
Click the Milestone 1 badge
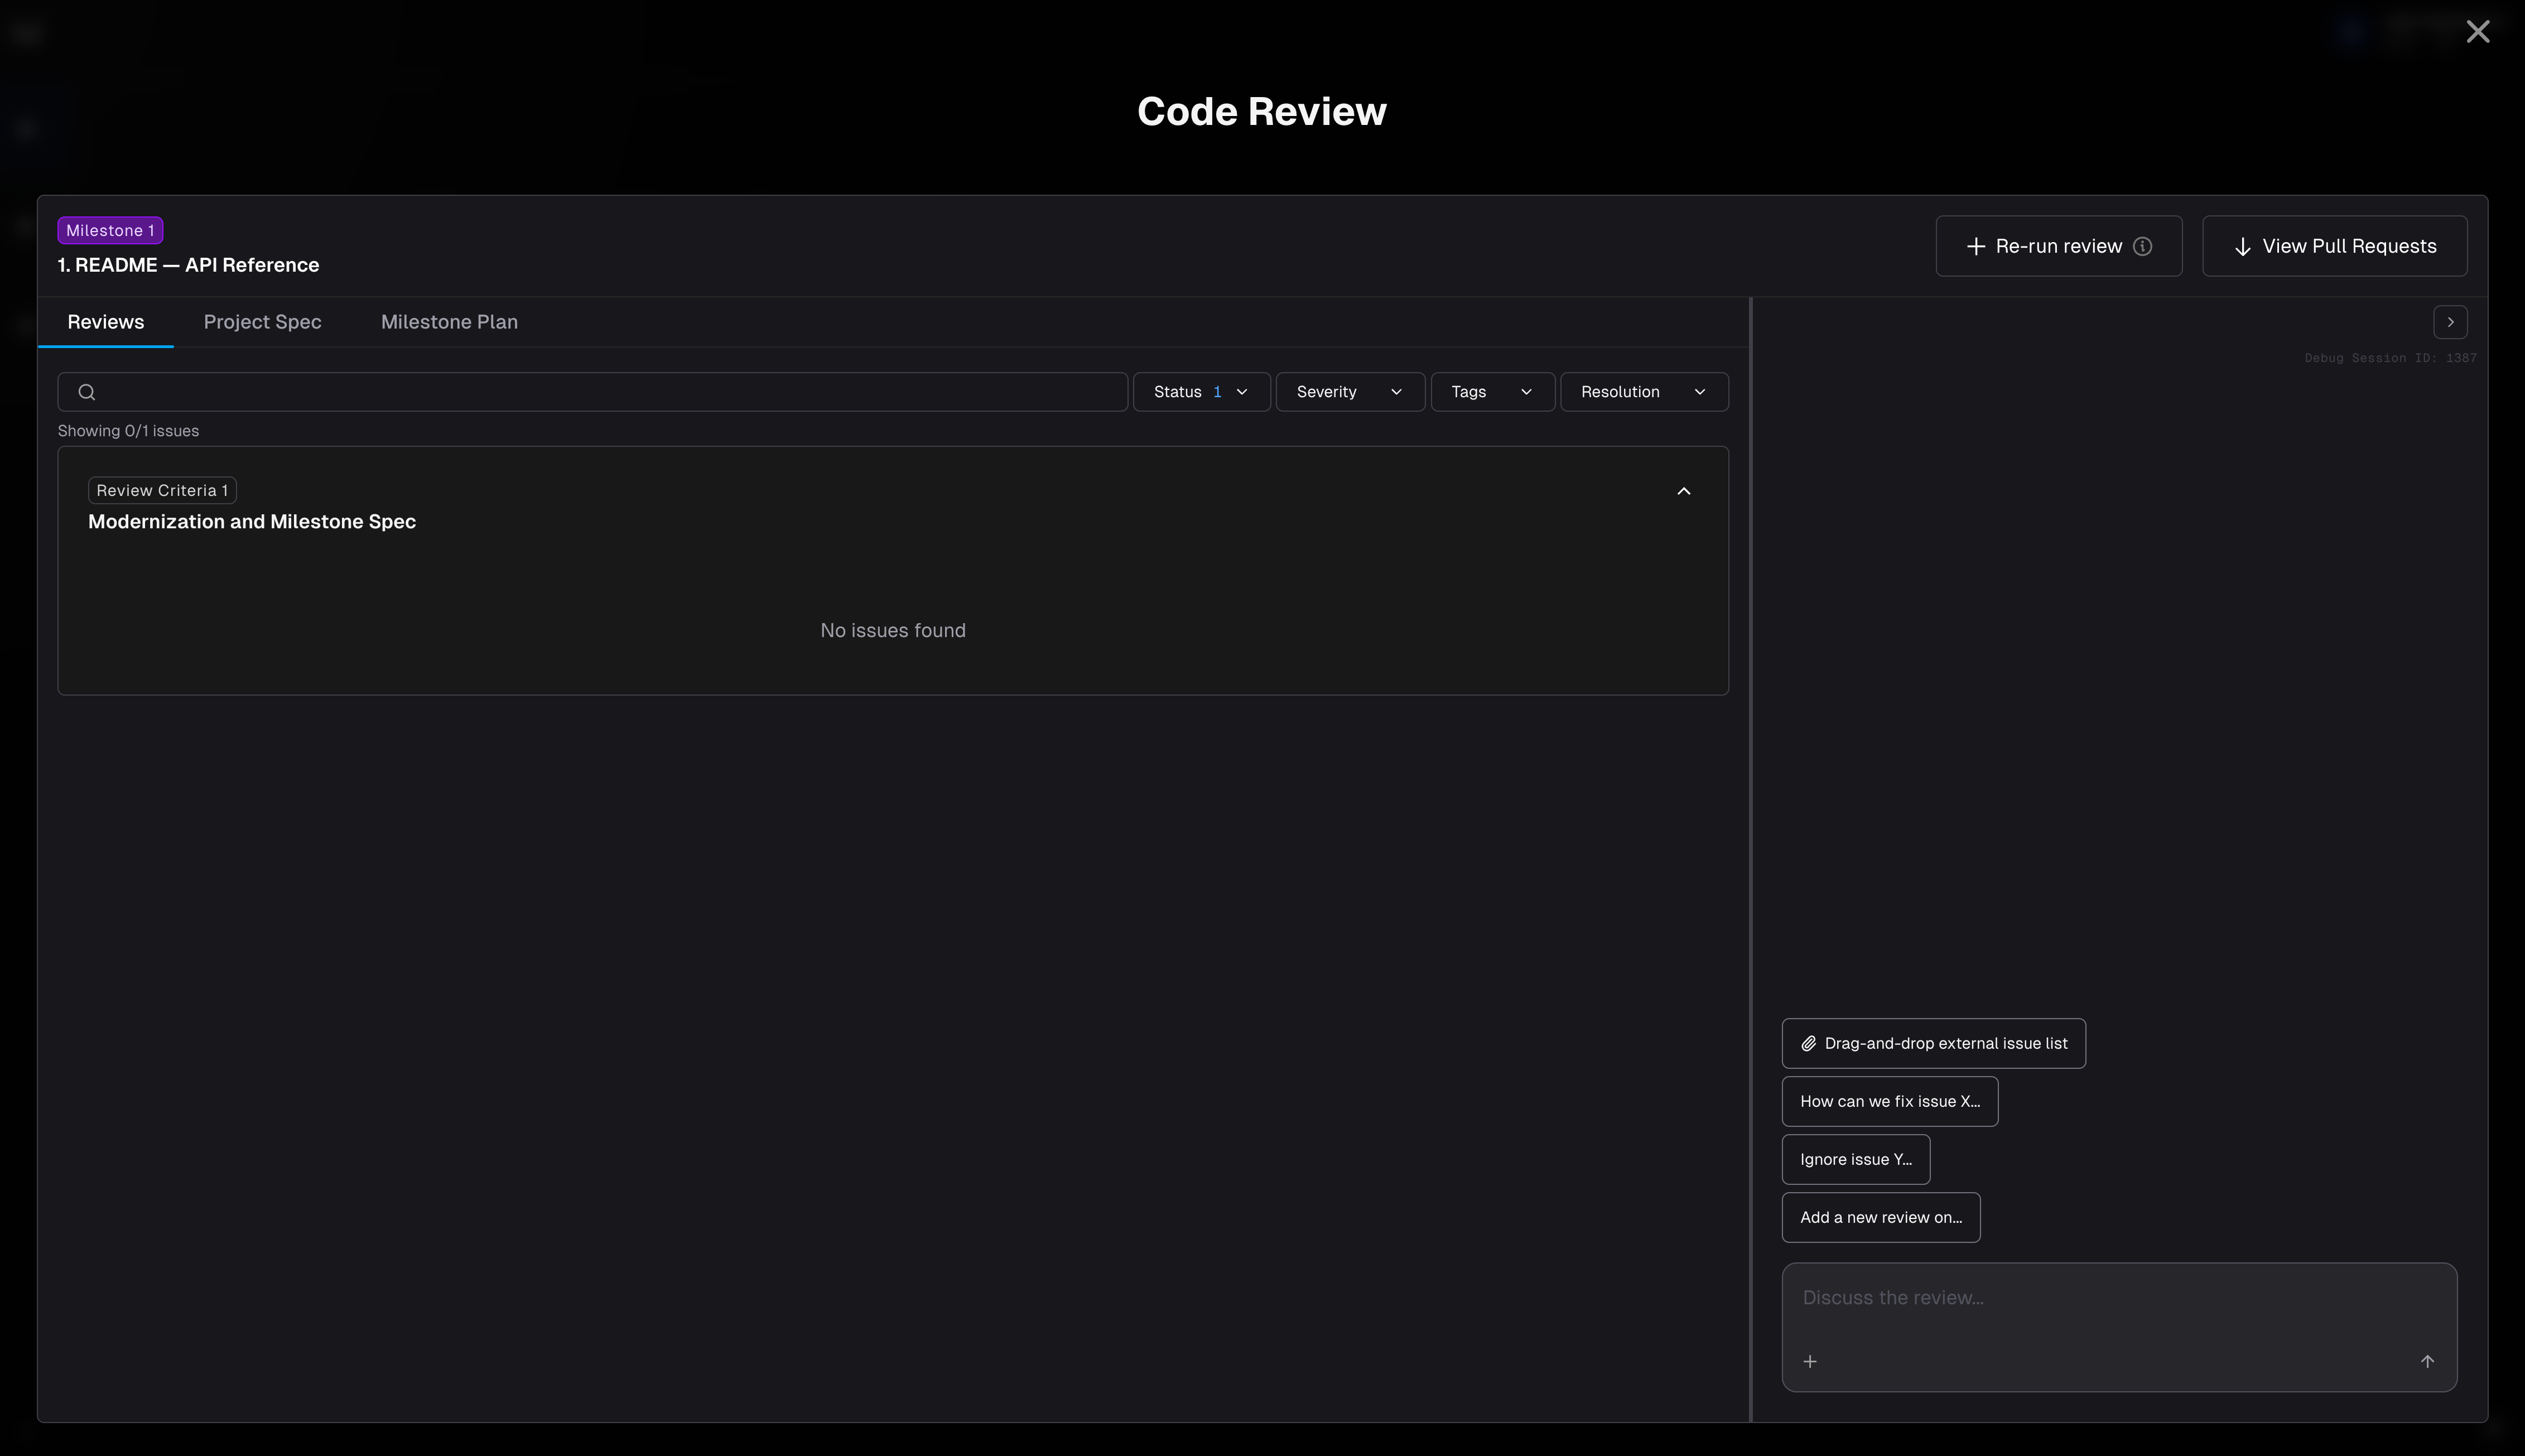(x=110, y=231)
